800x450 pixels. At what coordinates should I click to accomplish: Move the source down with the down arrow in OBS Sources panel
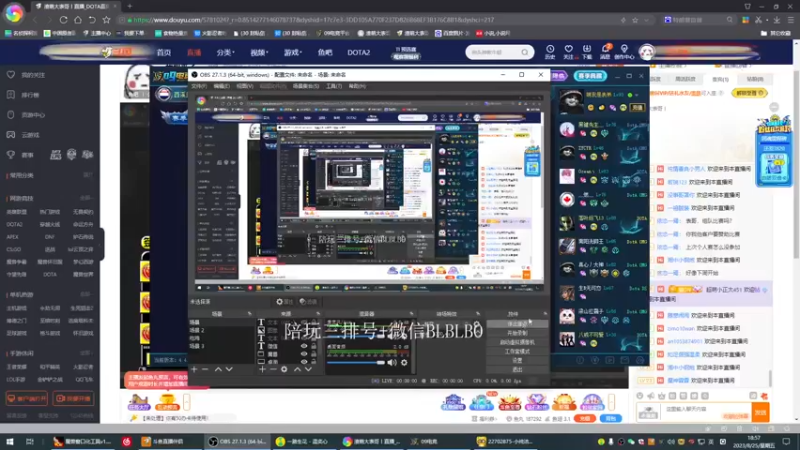click(x=308, y=369)
